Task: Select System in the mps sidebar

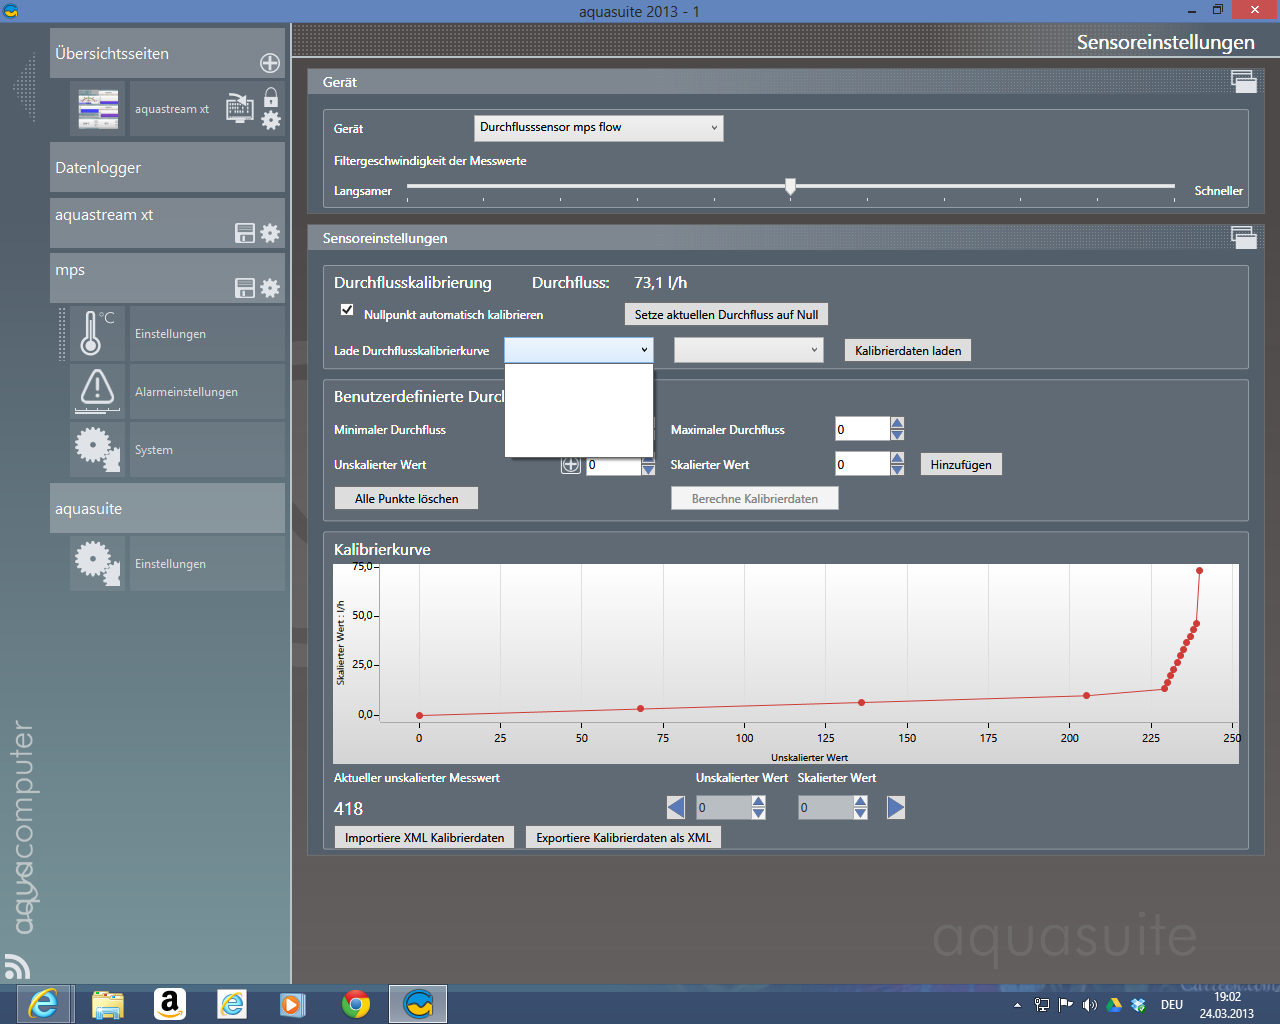Action: point(154,450)
